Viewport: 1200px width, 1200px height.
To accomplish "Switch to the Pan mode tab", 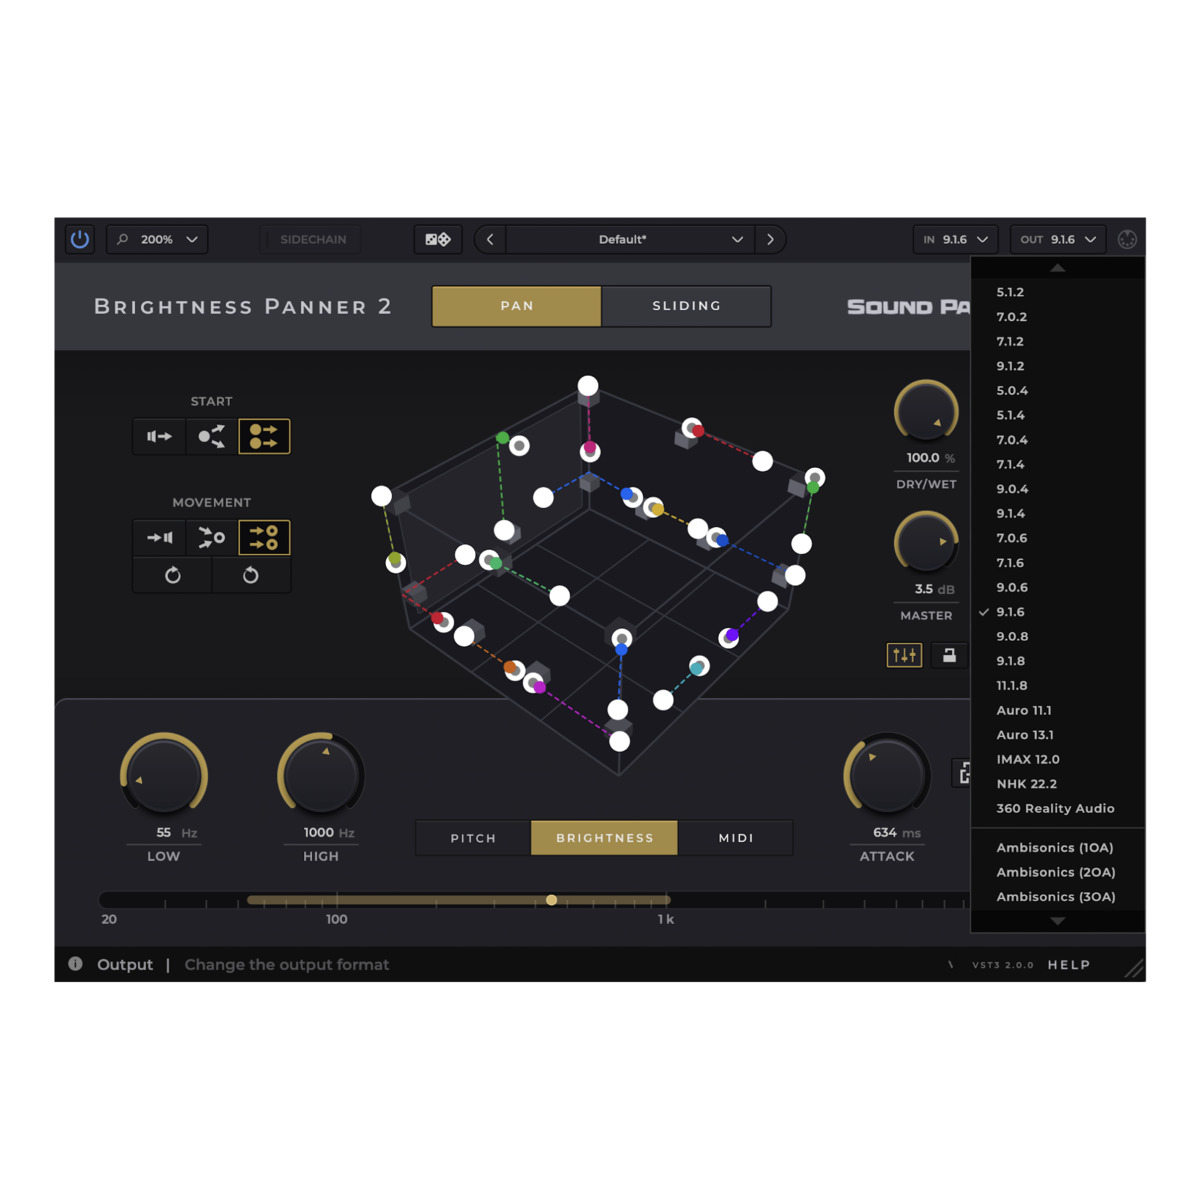I will pyautogui.click(x=517, y=306).
